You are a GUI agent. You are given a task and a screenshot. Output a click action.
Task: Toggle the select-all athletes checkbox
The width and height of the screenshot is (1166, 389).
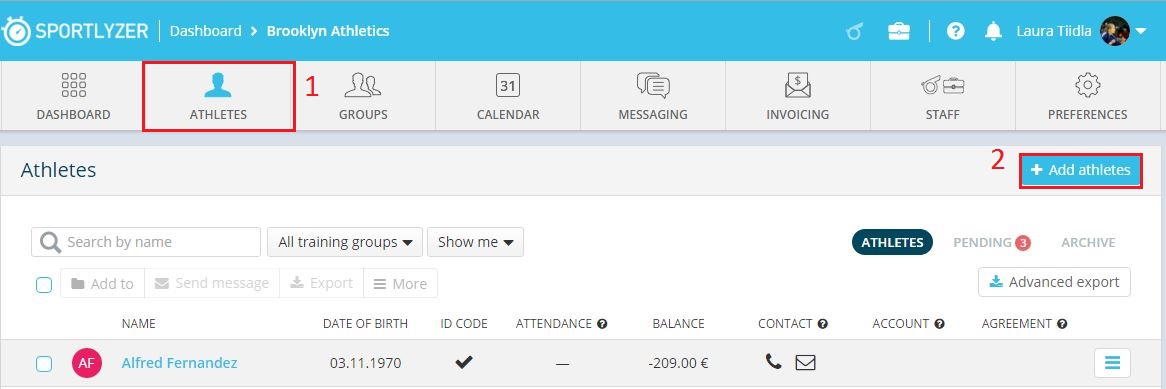click(44, 284)
